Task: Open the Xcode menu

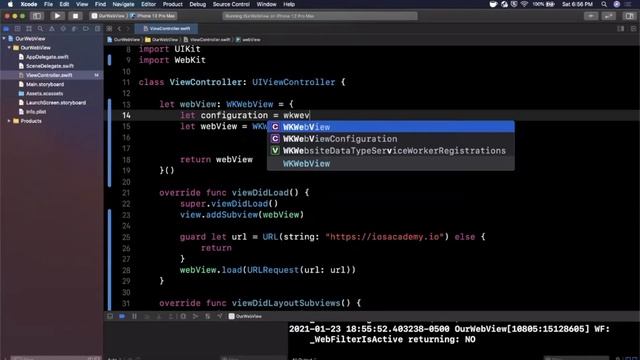Action: coord(29,4)
